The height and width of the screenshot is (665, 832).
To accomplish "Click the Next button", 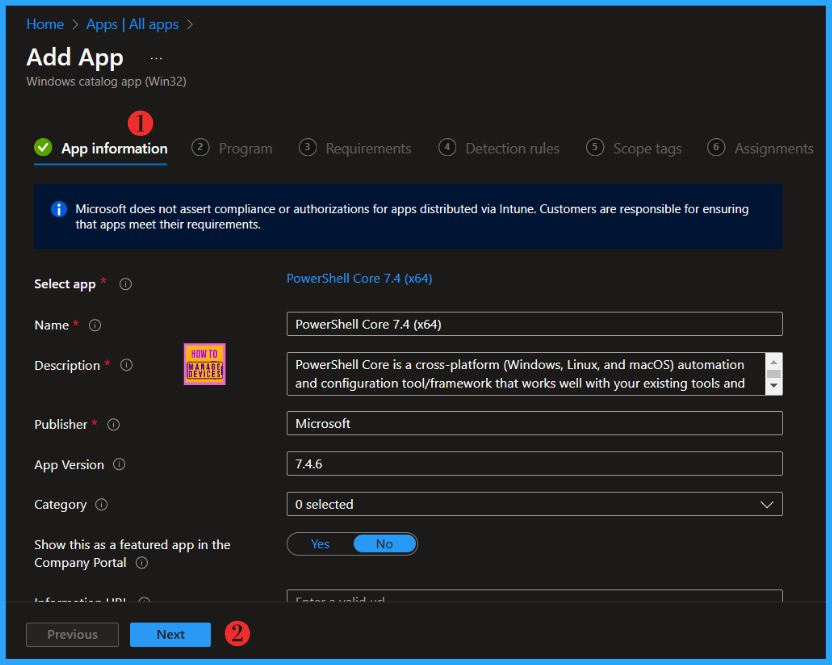I will 170,635.
